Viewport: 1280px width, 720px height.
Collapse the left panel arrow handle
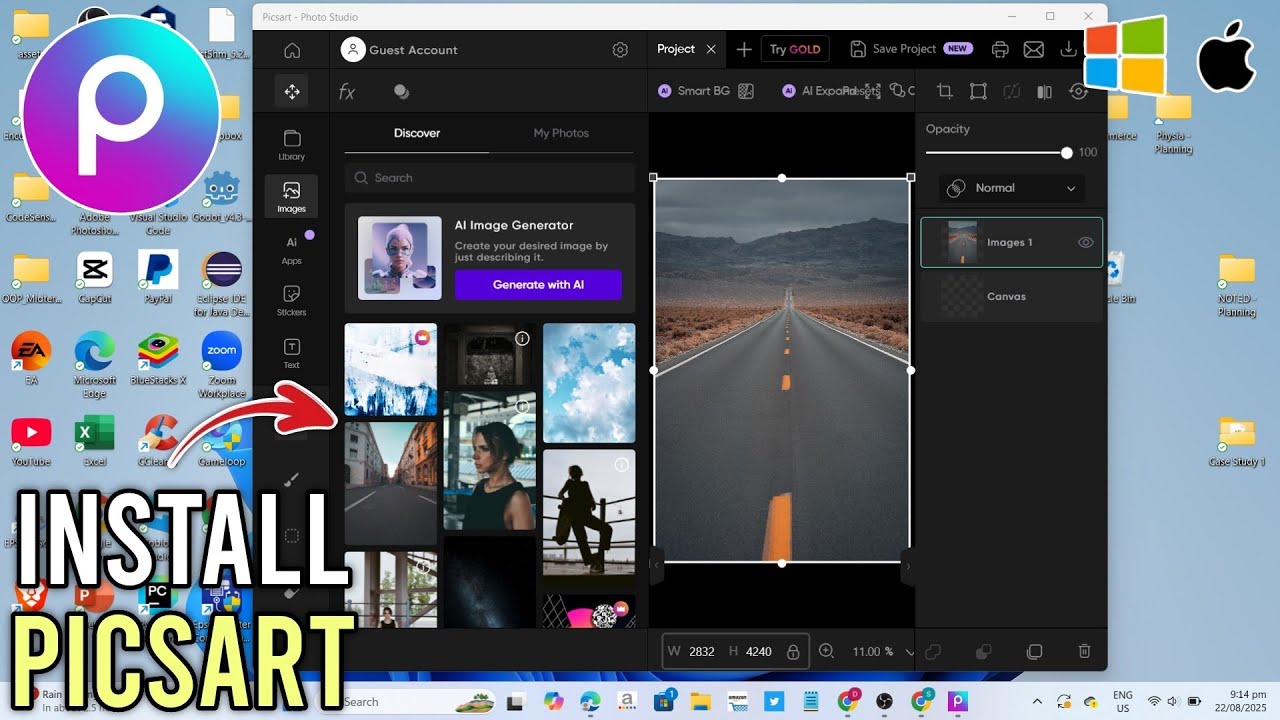(x=657, y=565)
